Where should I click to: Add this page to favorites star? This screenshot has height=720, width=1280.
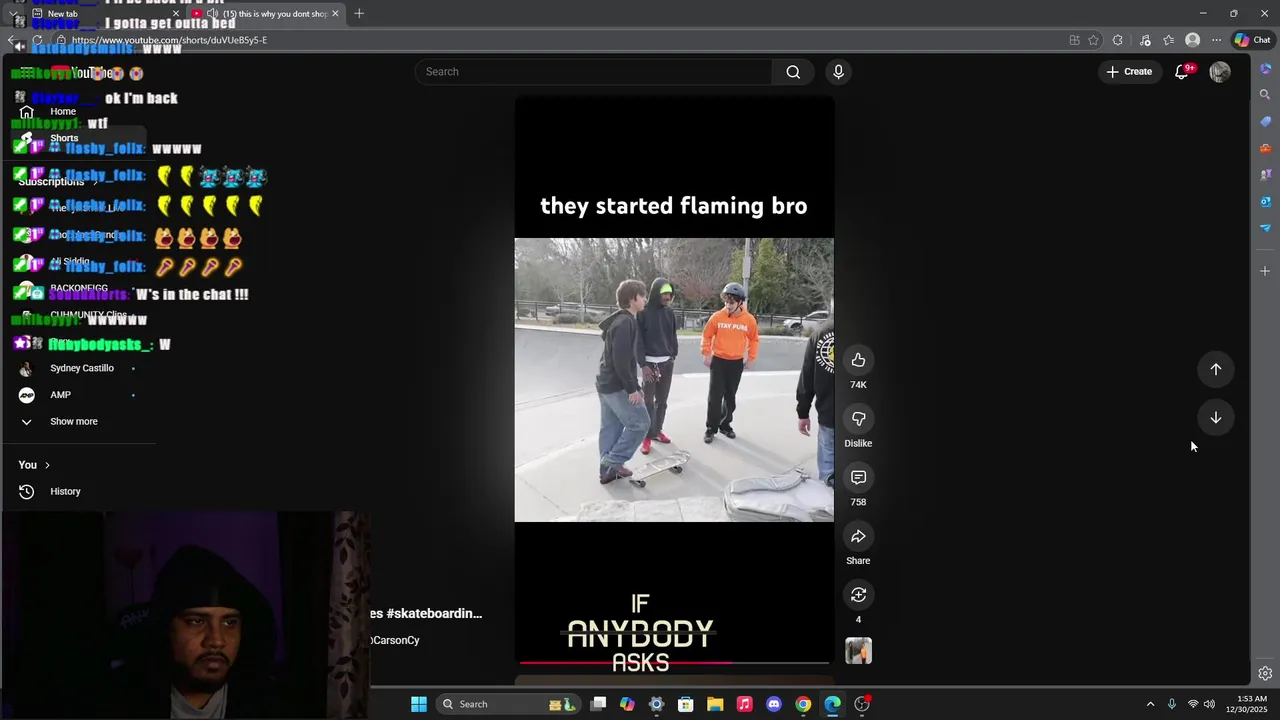click(x=1094, y=40)
